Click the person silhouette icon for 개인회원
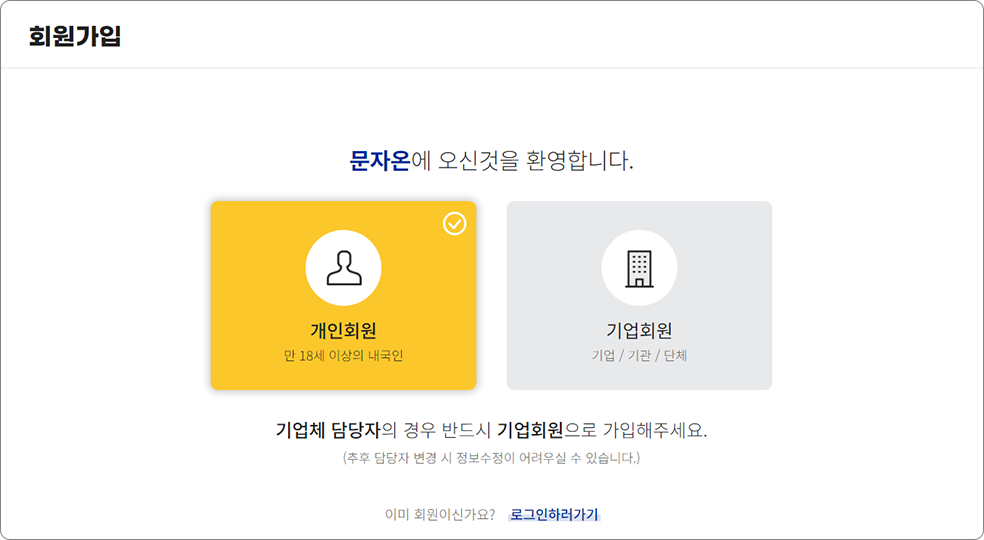This screenshot has width=984, height=540. coord(343,268)
